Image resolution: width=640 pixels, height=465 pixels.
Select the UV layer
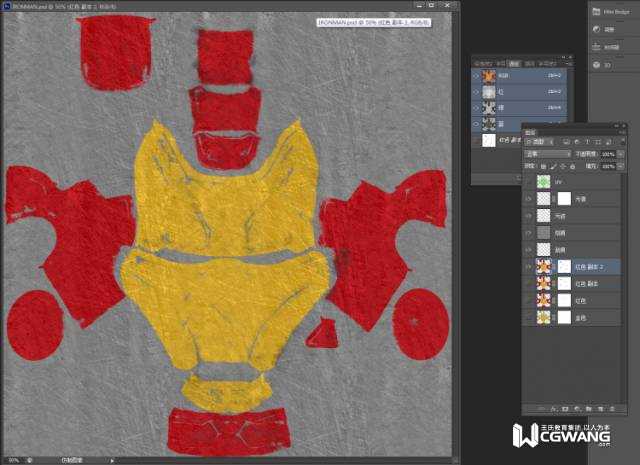572,182
